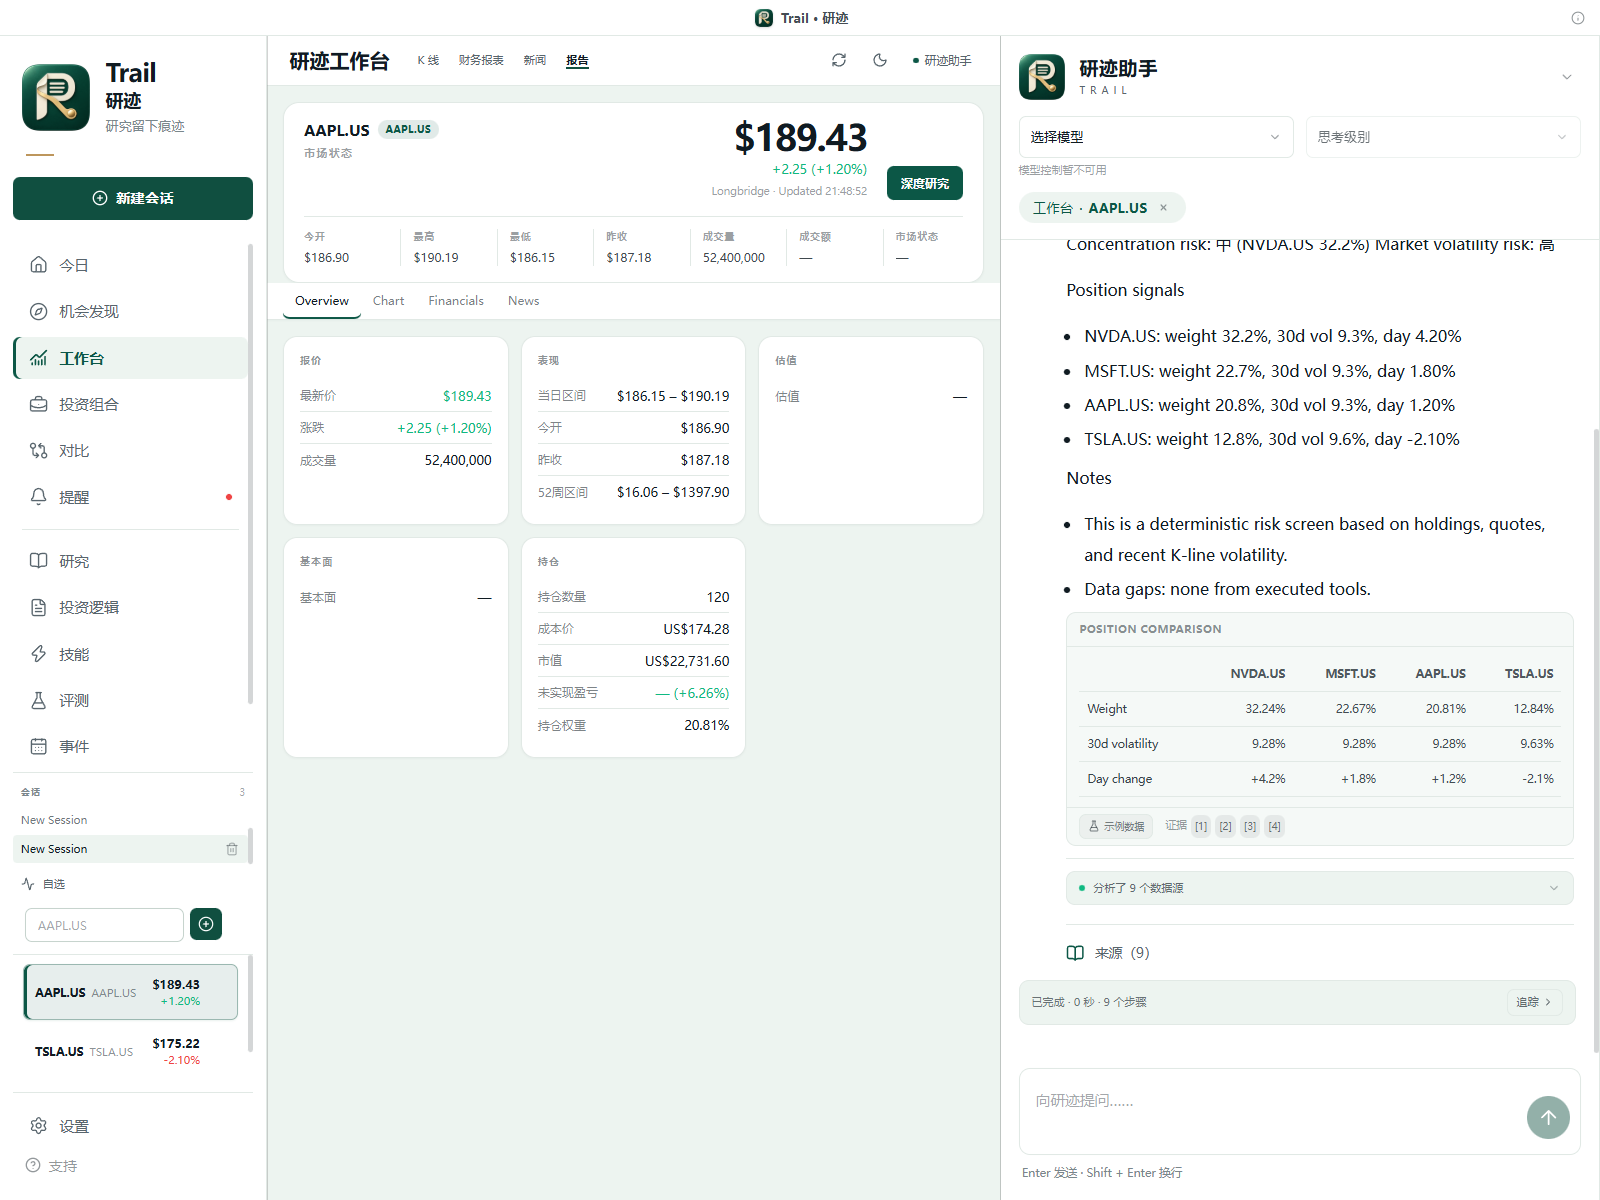The height and width of the screenshot is (1200, 1600).
Task: Expand 分析了 9 个数据源 section
Action: [1319, 888]
